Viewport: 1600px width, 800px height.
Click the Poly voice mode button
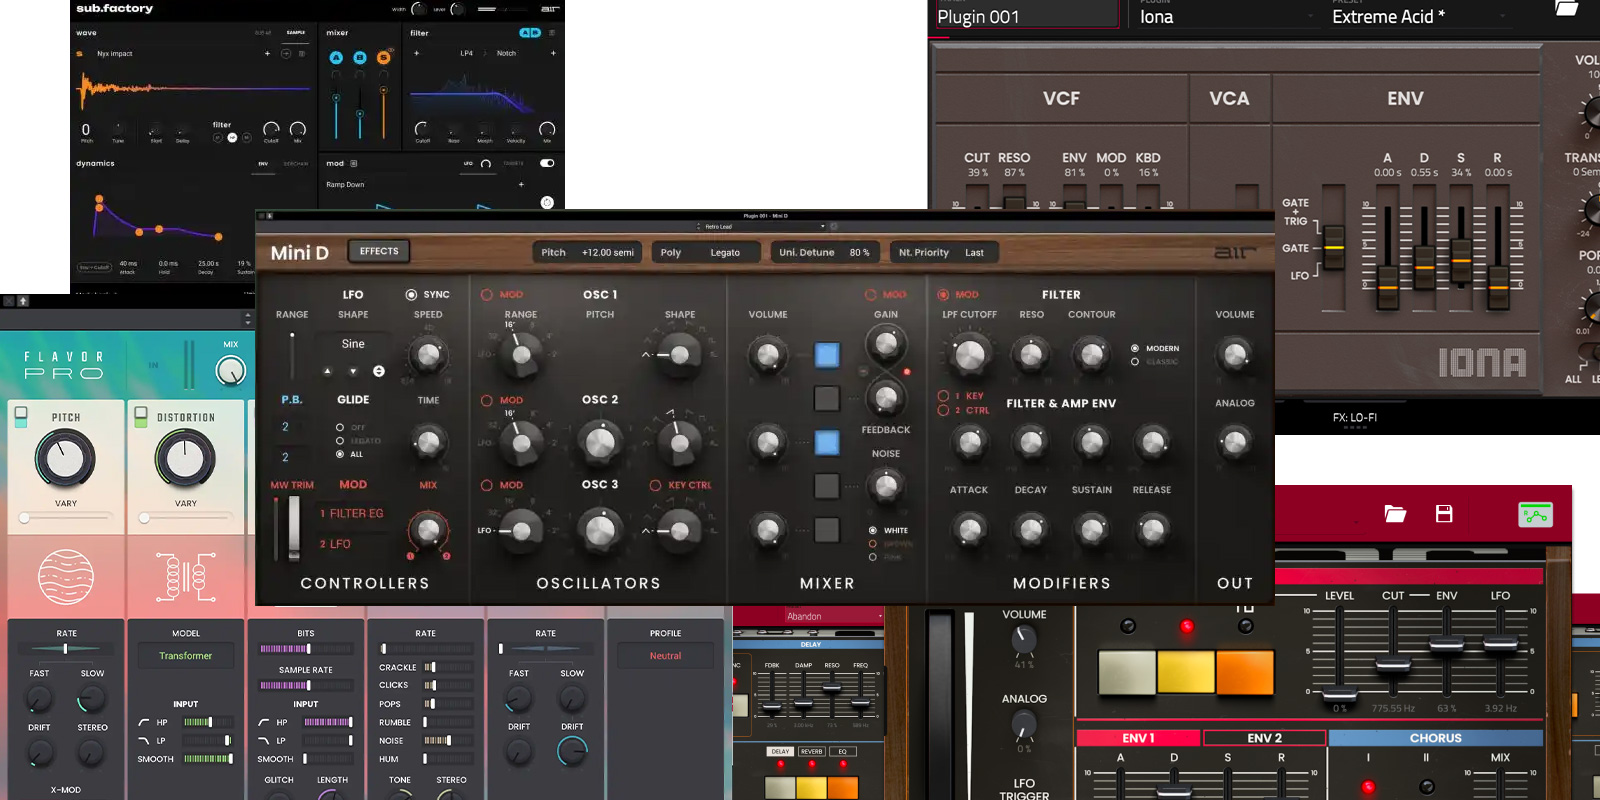671,253
